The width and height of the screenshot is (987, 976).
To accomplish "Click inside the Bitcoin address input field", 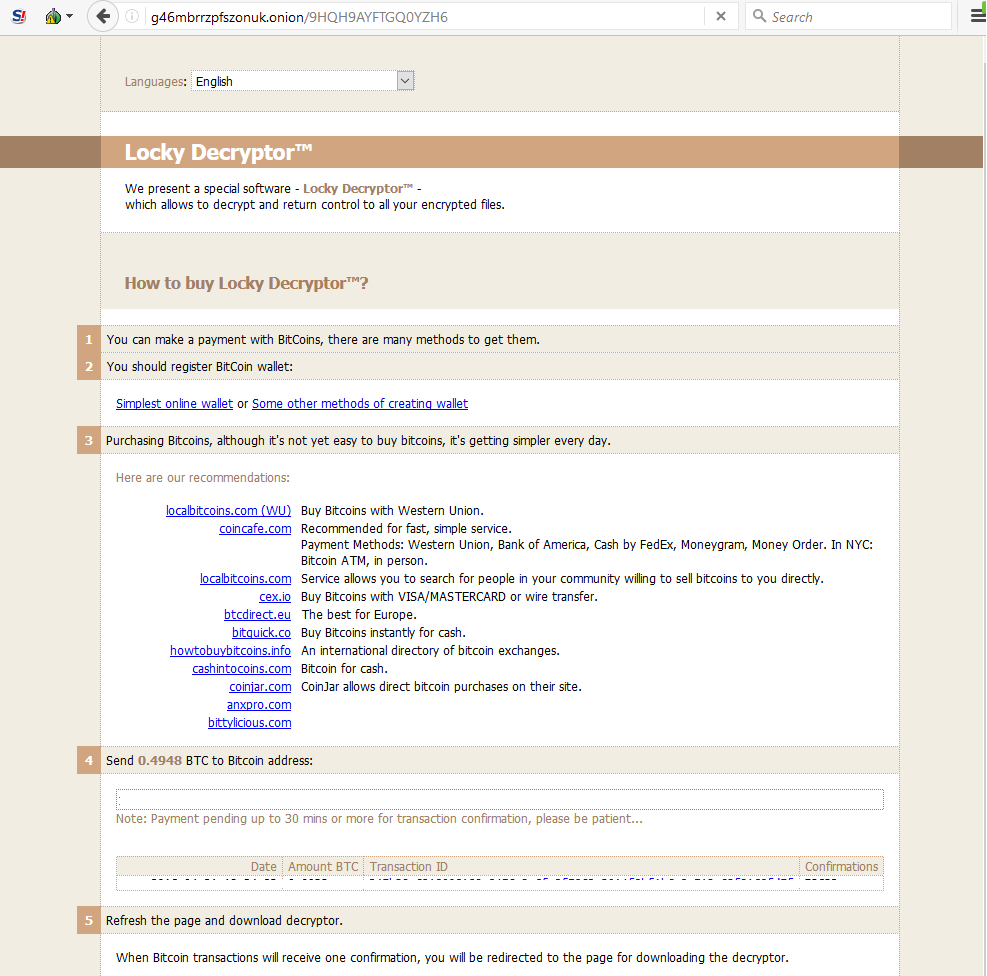I will point(500,799).
